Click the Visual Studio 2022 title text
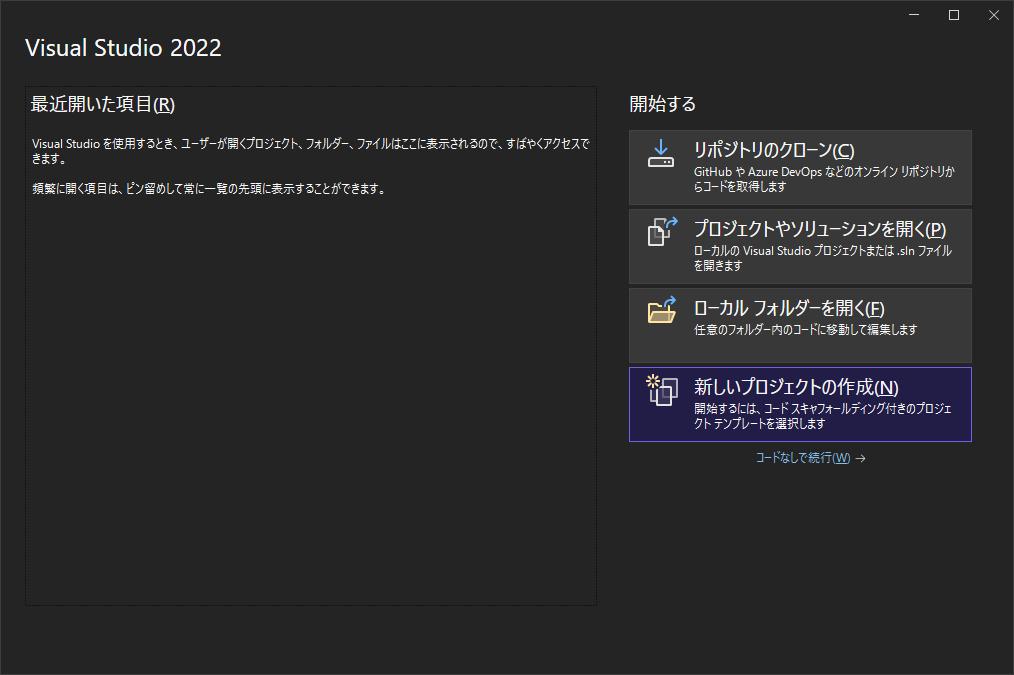The image size is (1014, 675). point(123,48)
